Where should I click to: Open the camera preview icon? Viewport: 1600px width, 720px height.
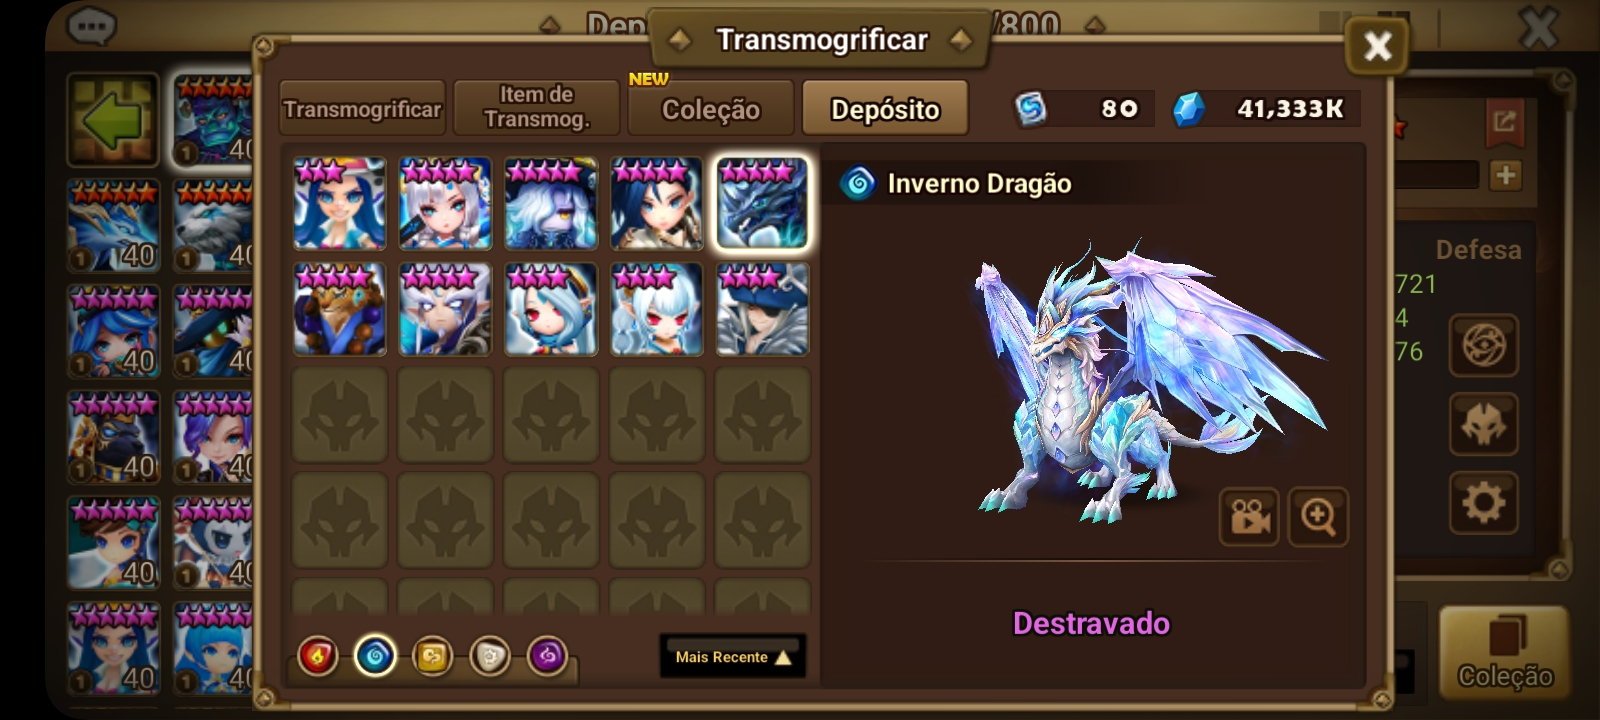pos(1249,516)
